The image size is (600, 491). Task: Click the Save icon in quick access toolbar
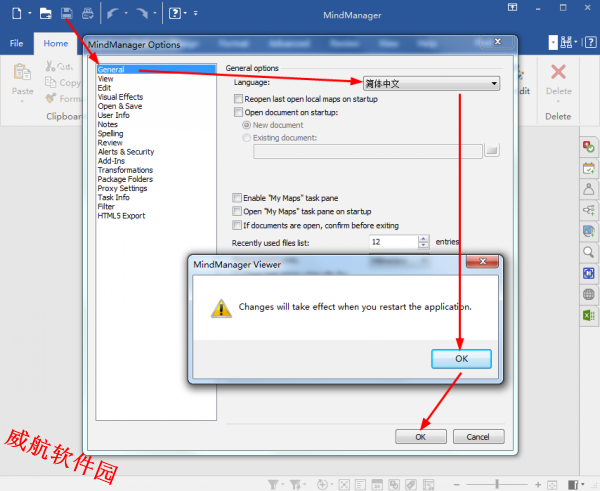pos(67,14)
